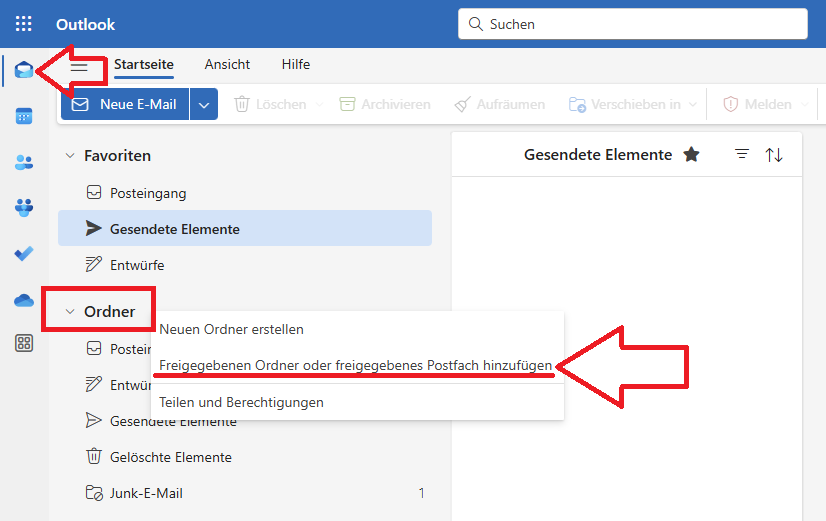This screenshot has height=521, width=826.
Task: Click the Outlook title link
Action: (x=85, y=24)
